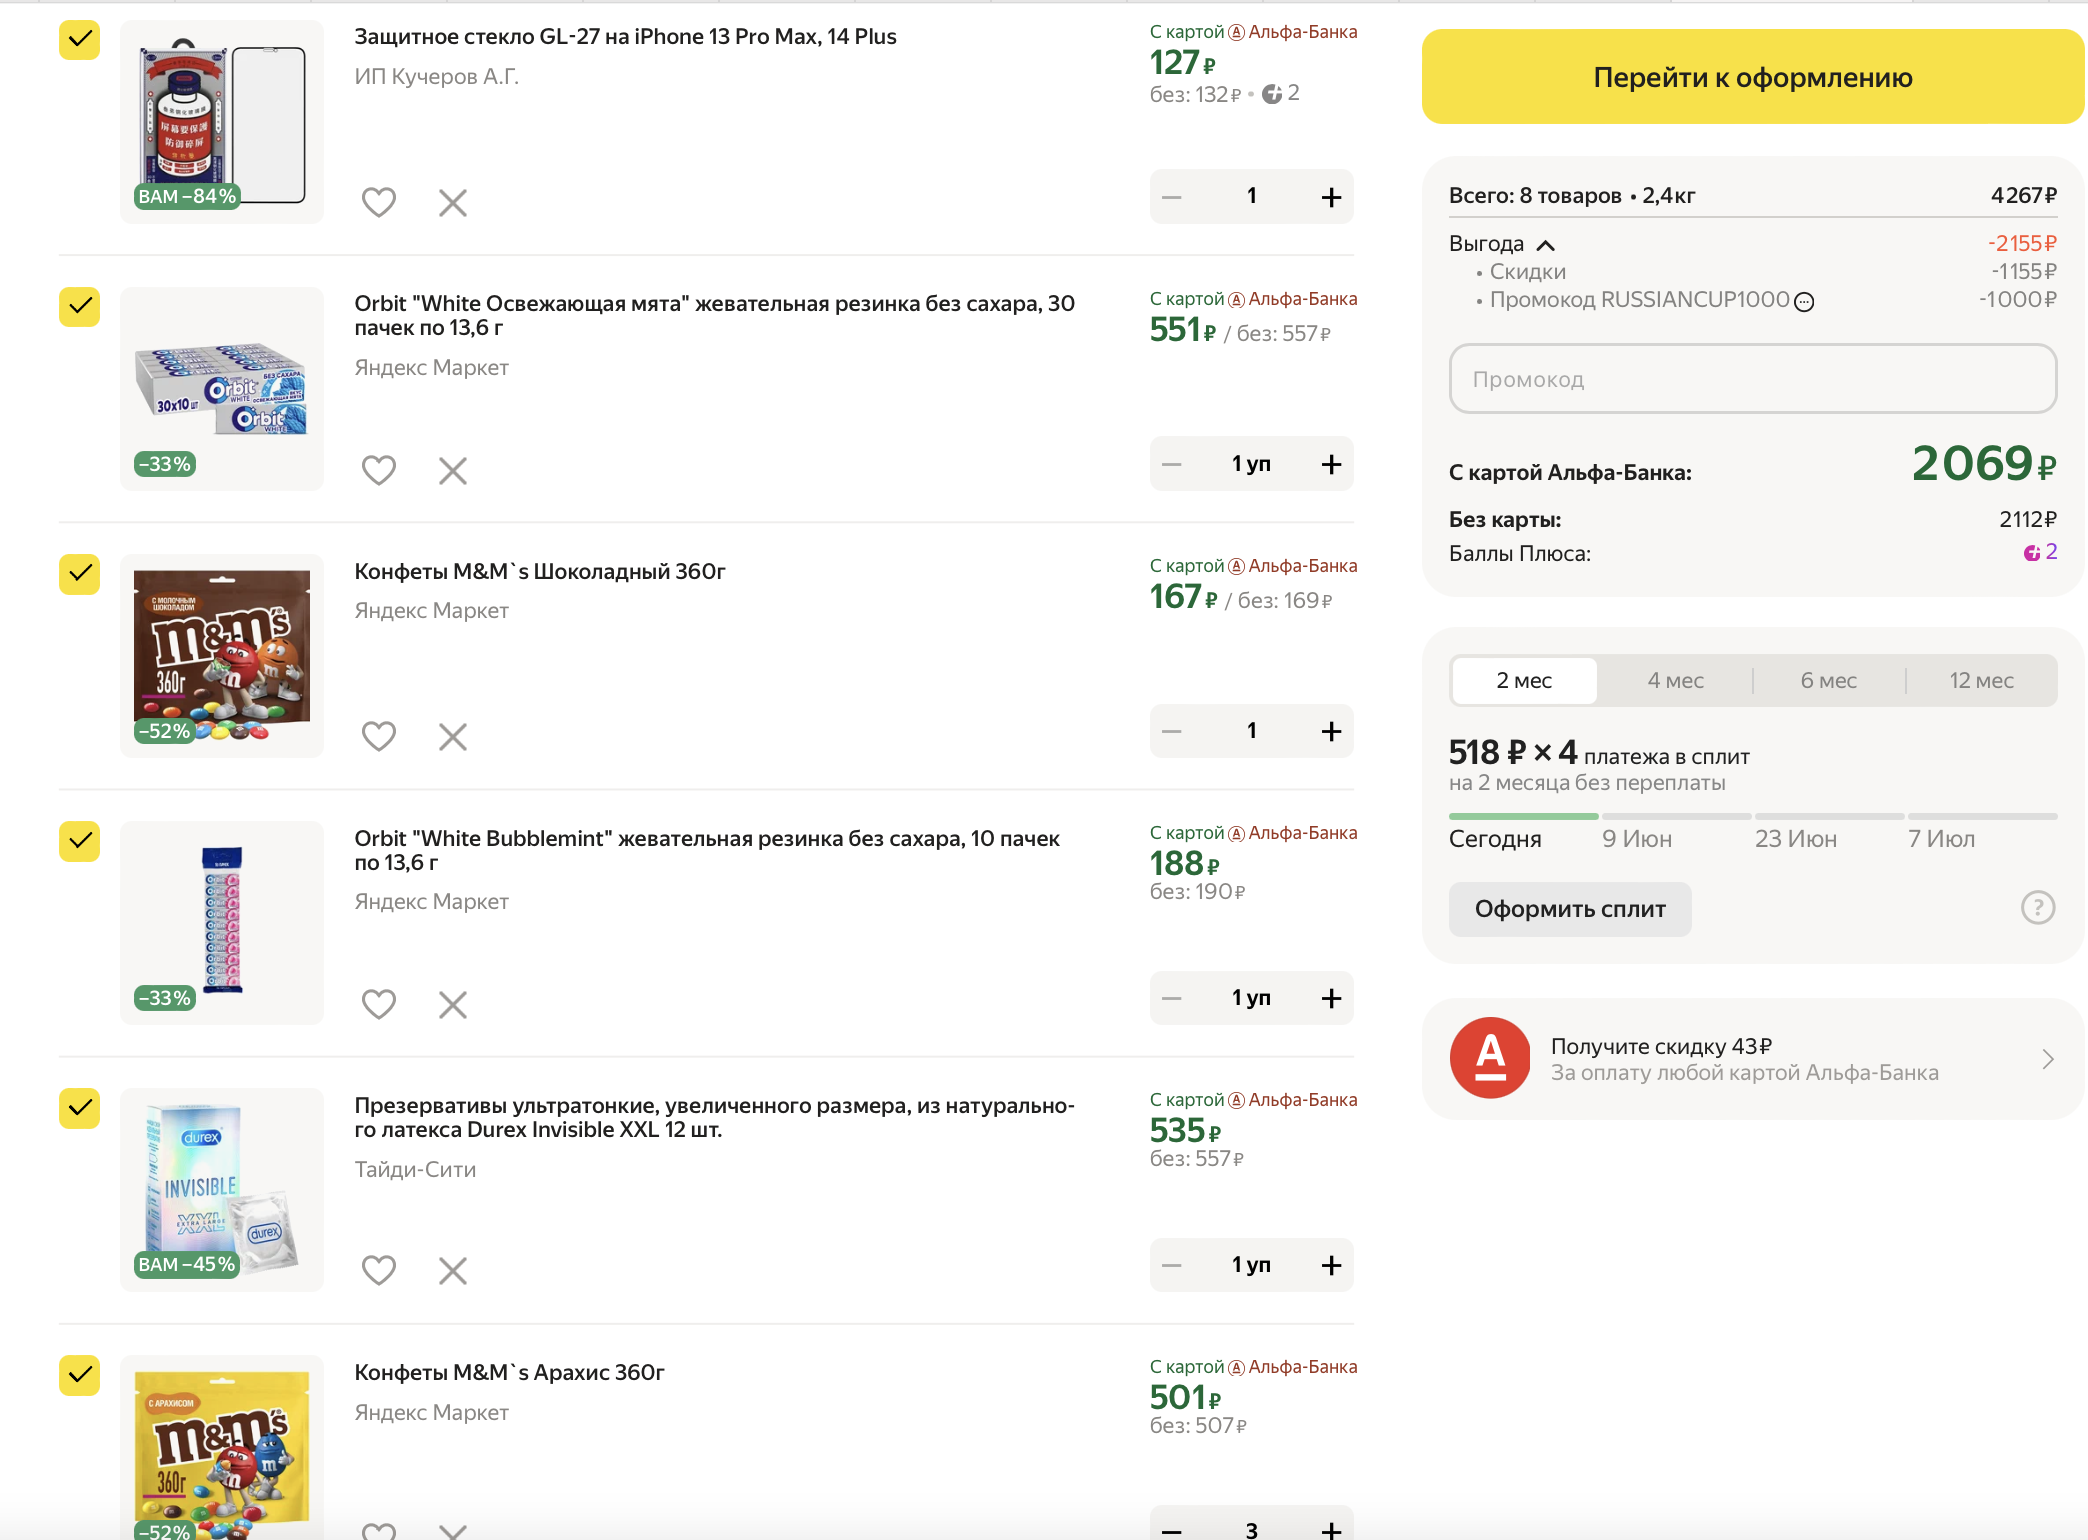
Task: Favorite the Orbit White Bubblemint gum
Action: [x=378, y=1003]
